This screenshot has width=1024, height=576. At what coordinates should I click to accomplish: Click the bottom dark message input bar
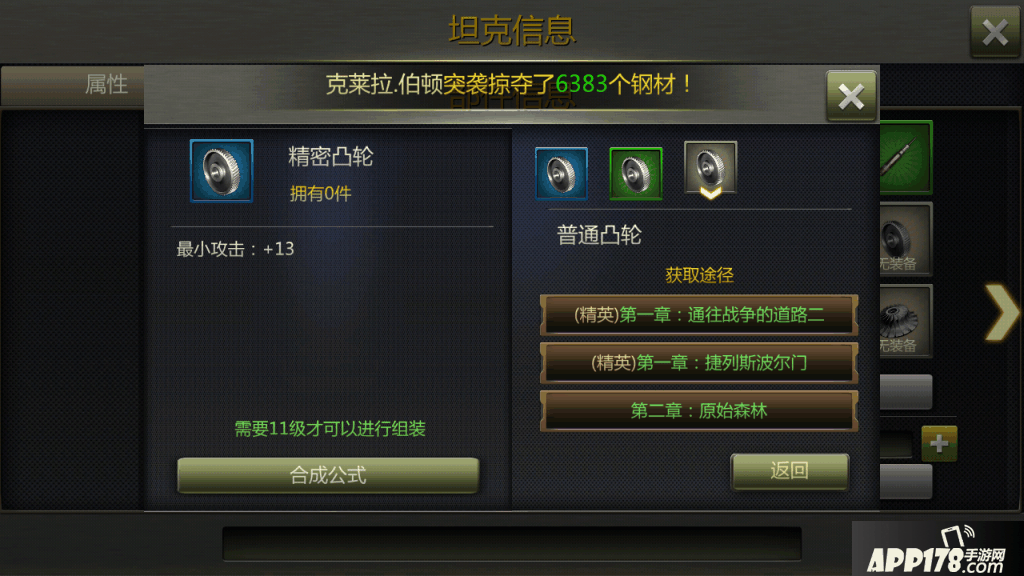[512, 543]
